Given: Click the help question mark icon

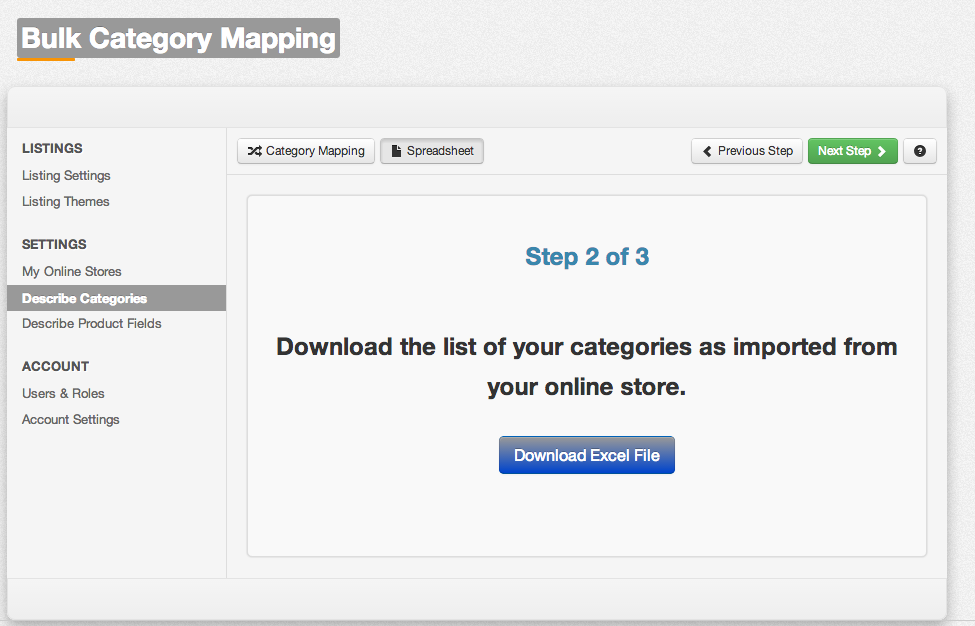Looking at the screenshot, I should coord(920,151).
